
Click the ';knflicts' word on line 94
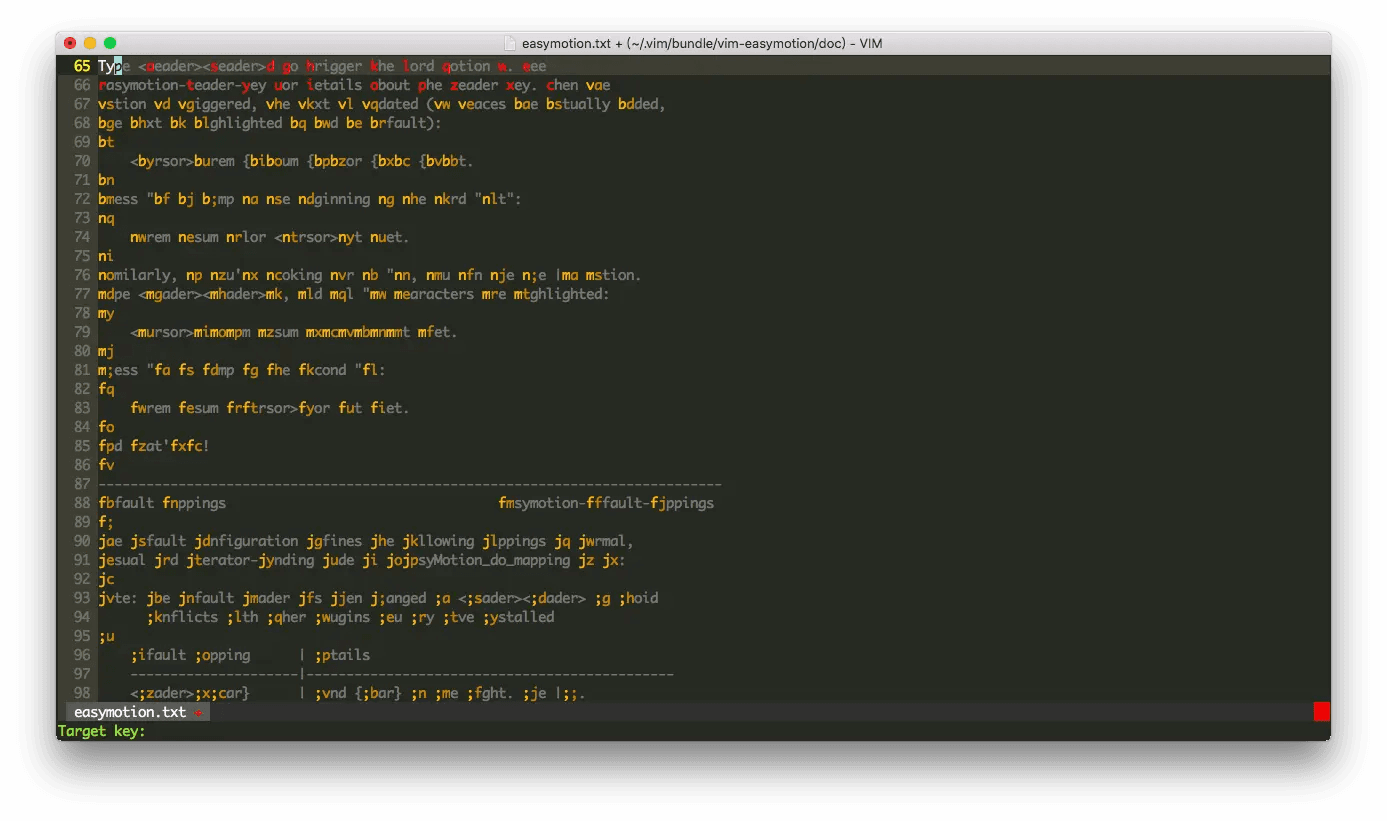(x=182, y=617)
